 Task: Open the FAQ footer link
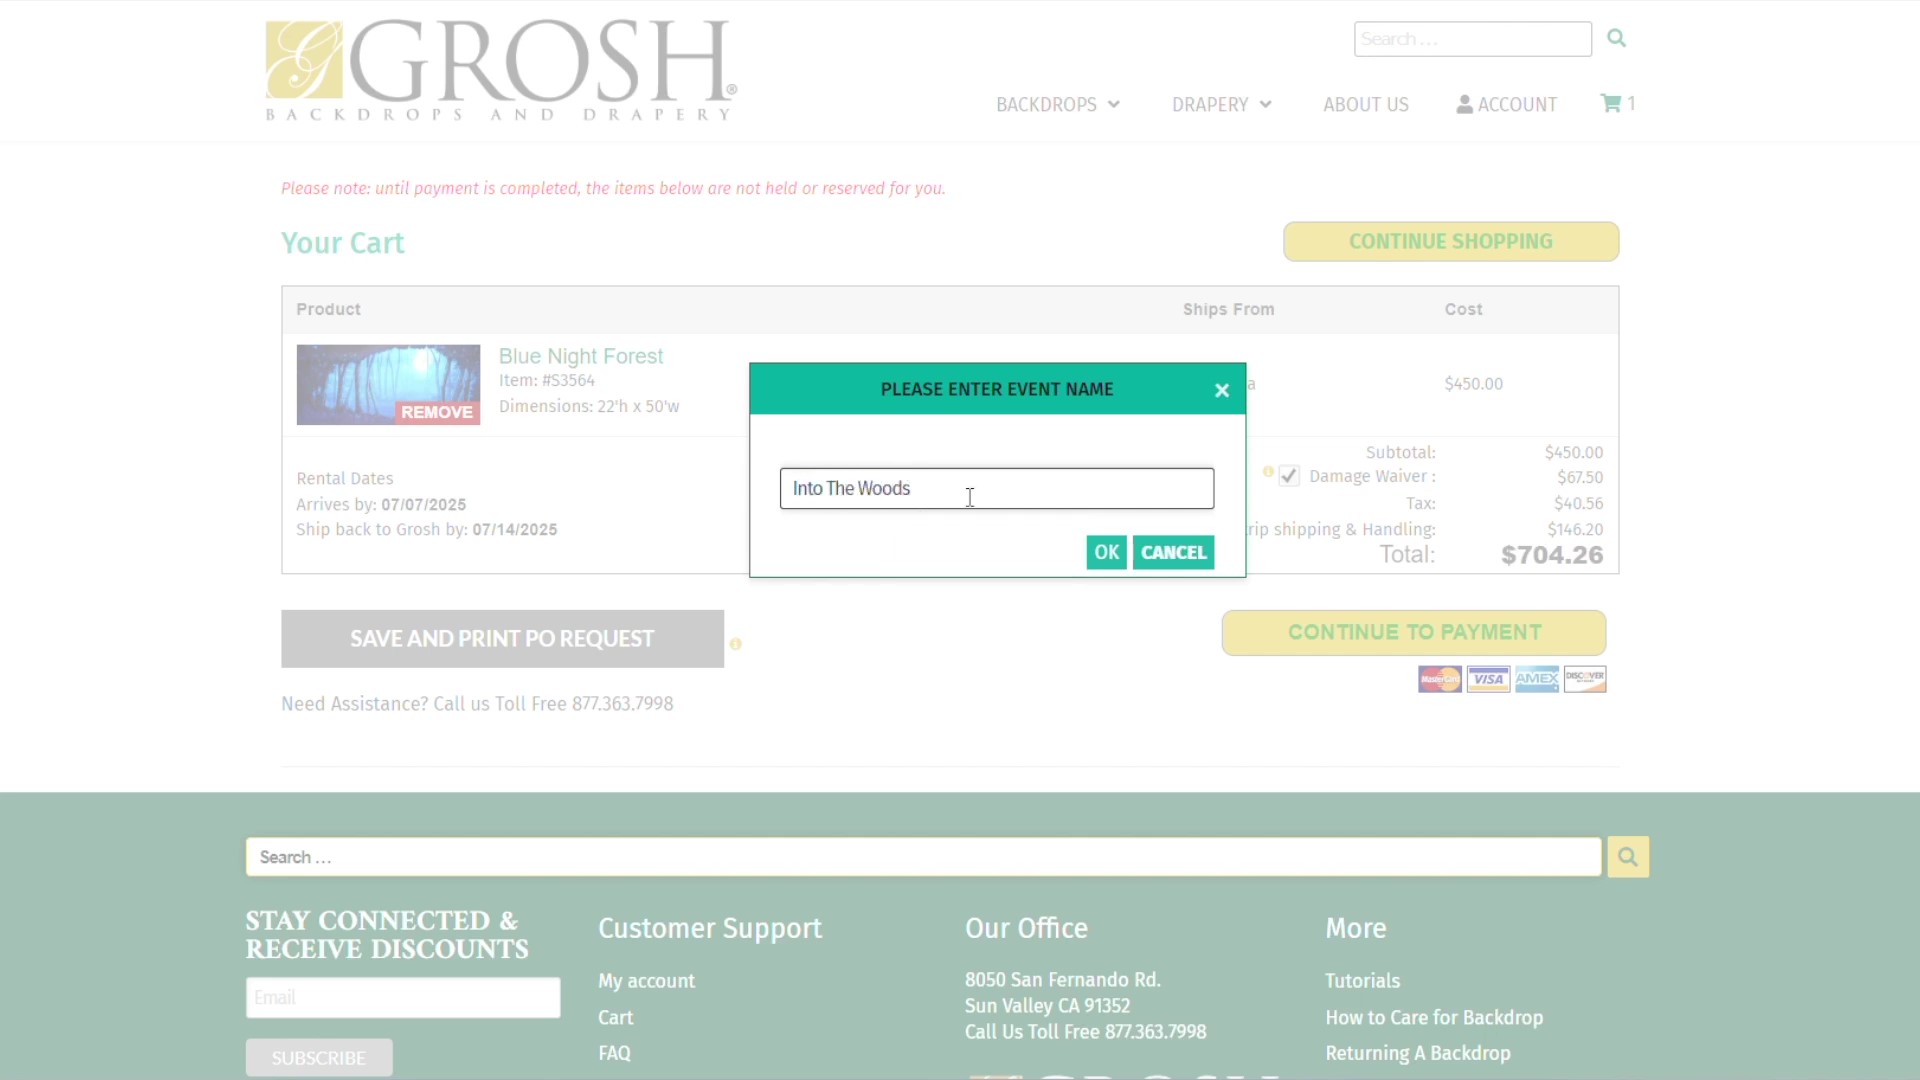pos(614,1054)
